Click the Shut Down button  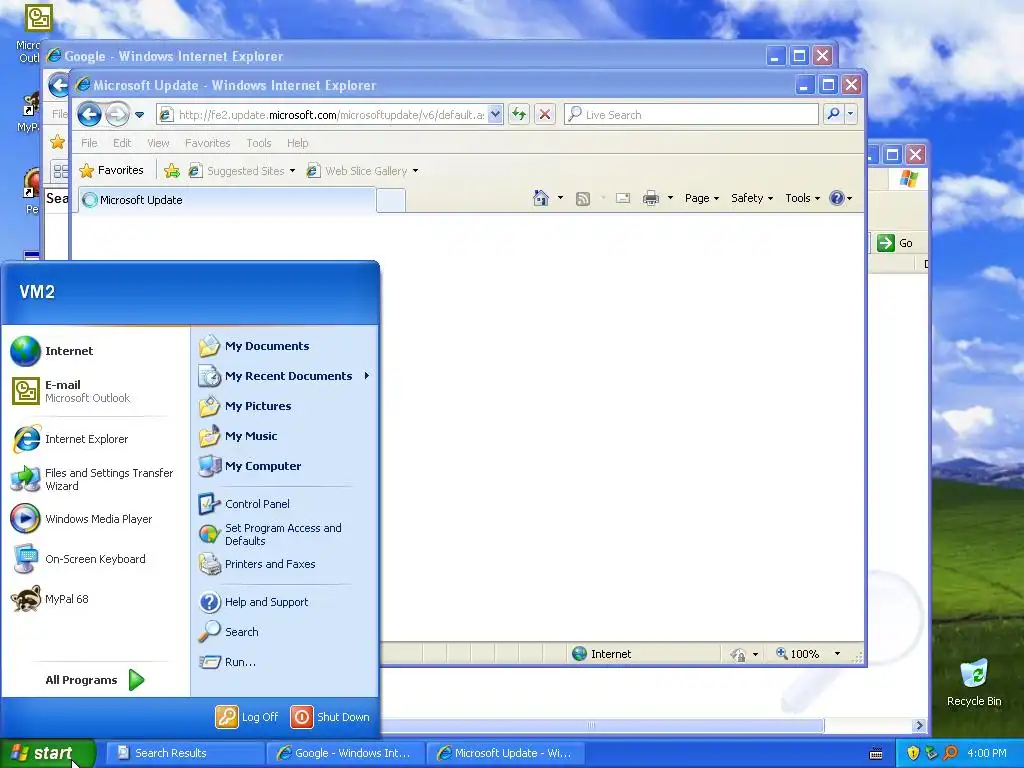[330, 716]
